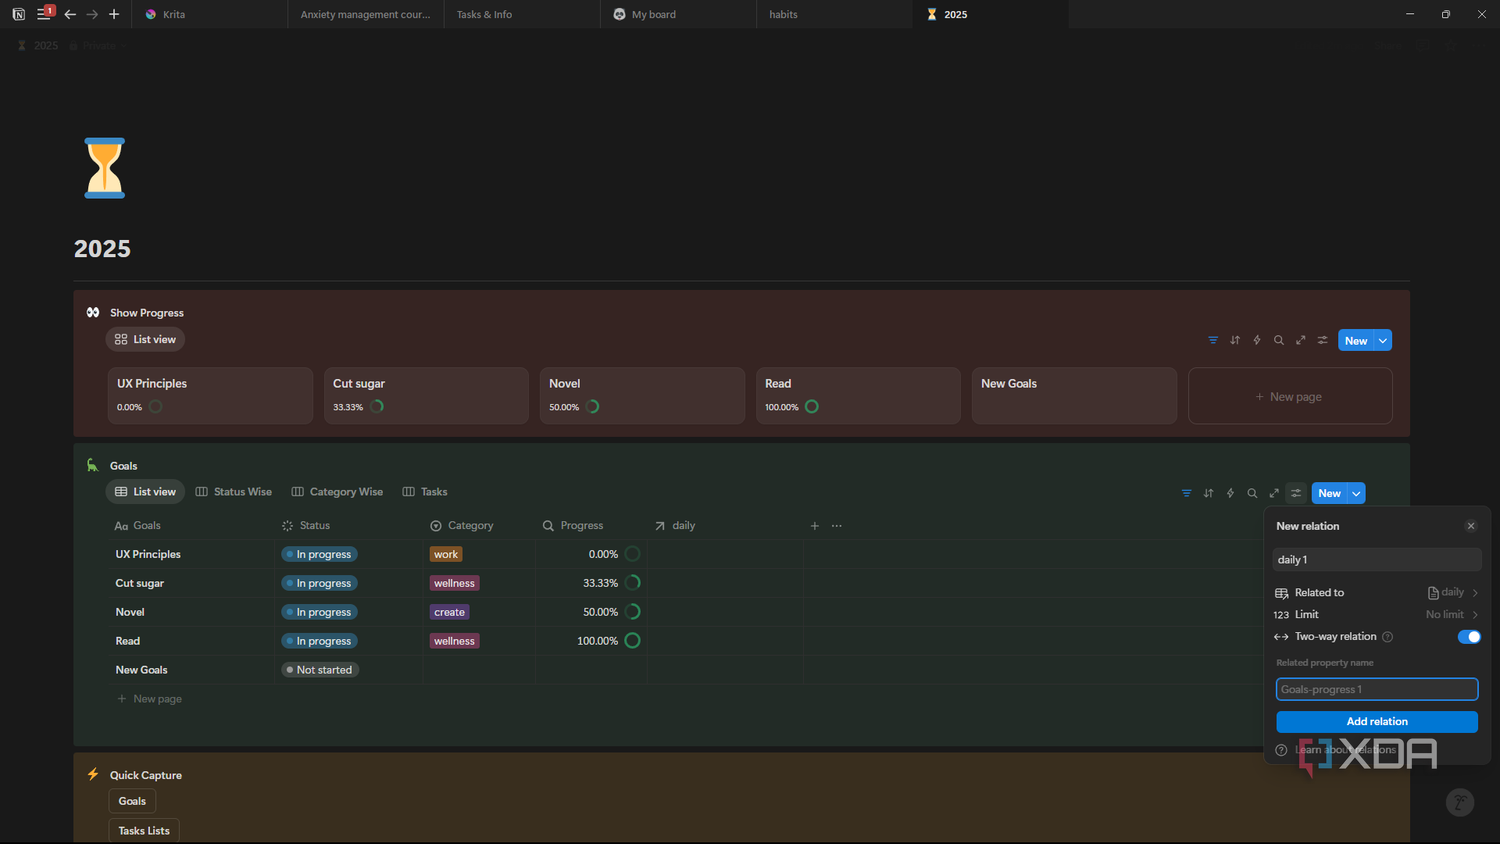1500x844 pixels.
Task: Disable the Two-way relation switch
Action: point(1469,637)
